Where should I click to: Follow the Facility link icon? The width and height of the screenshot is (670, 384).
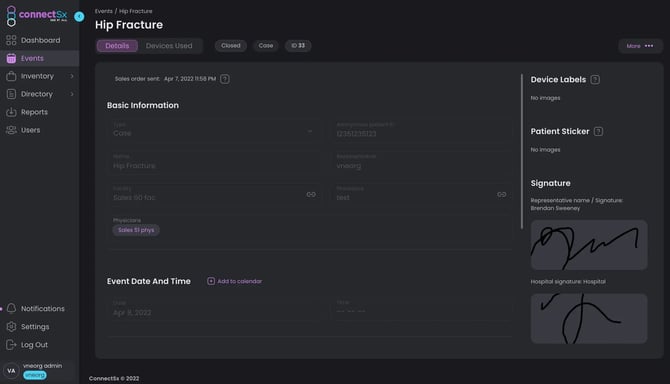(311, 194)
